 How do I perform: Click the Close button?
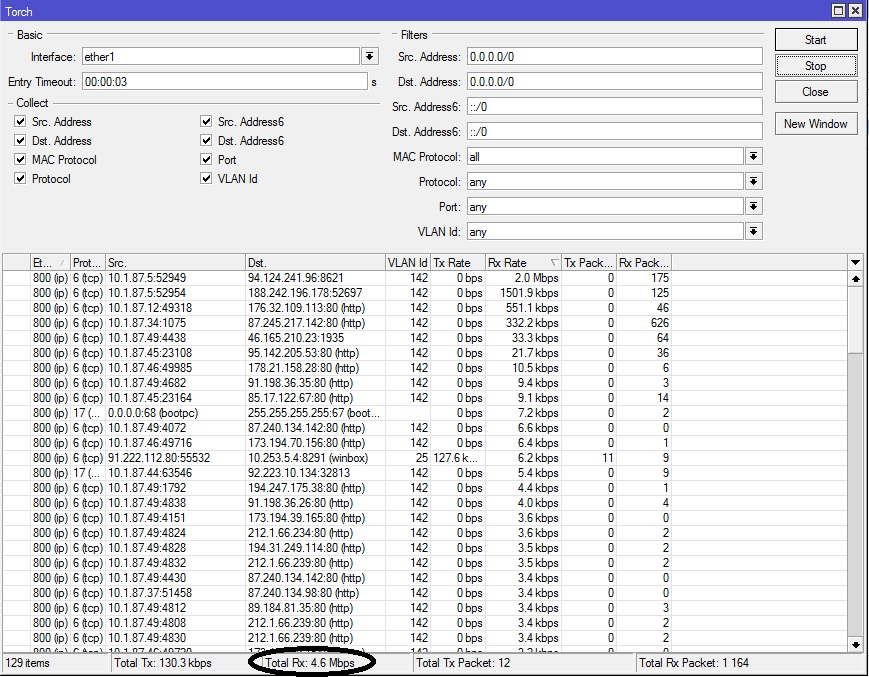[816, 92]
